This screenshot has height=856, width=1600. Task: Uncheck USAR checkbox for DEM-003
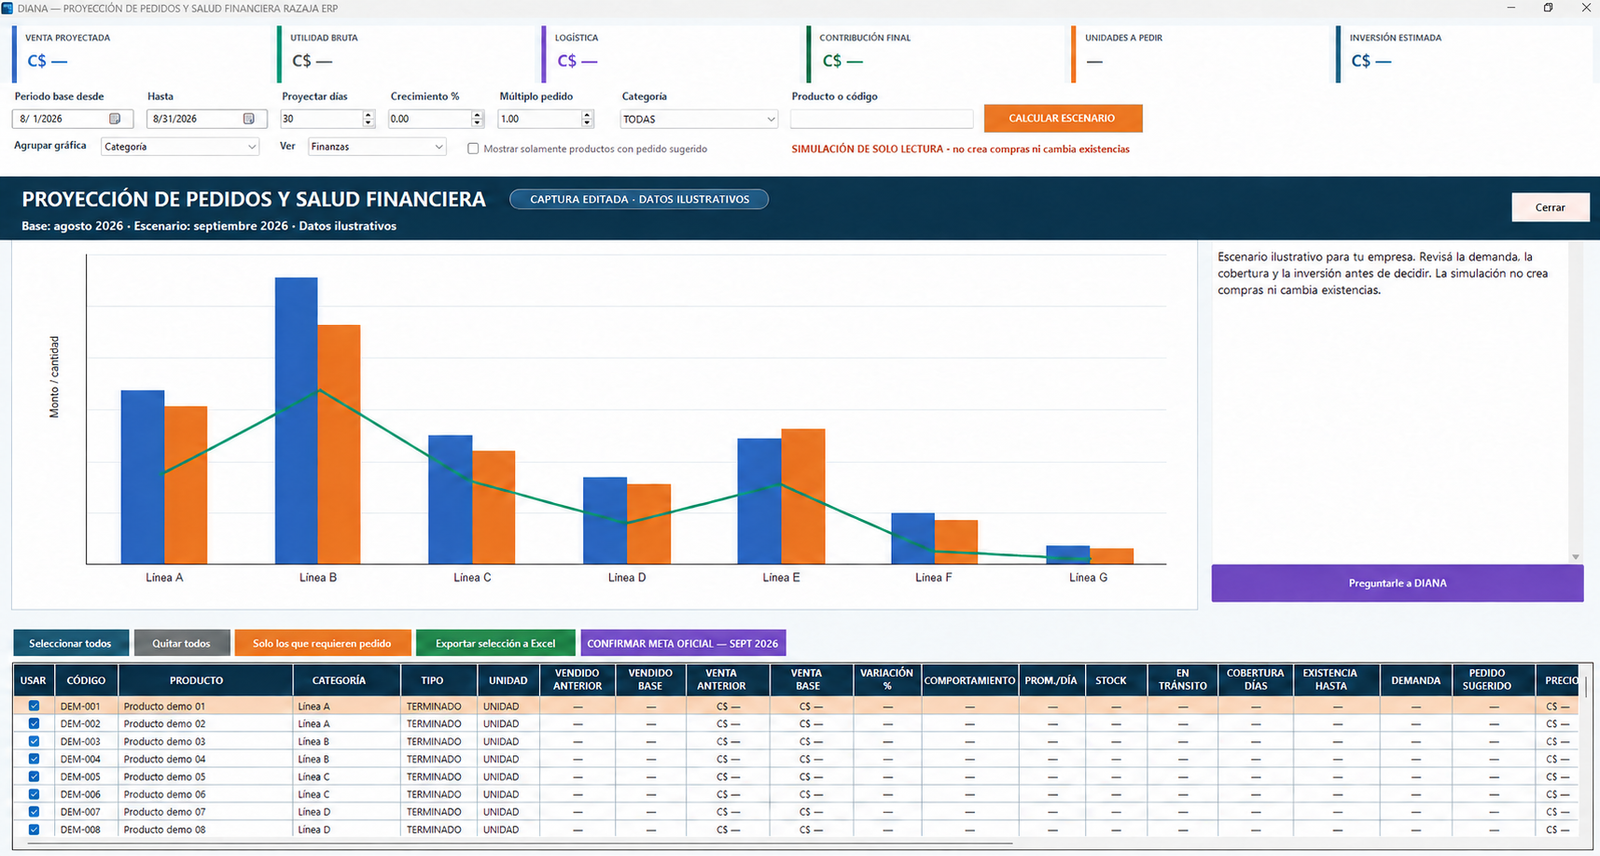pyautogui.click(x=34, y=741)
